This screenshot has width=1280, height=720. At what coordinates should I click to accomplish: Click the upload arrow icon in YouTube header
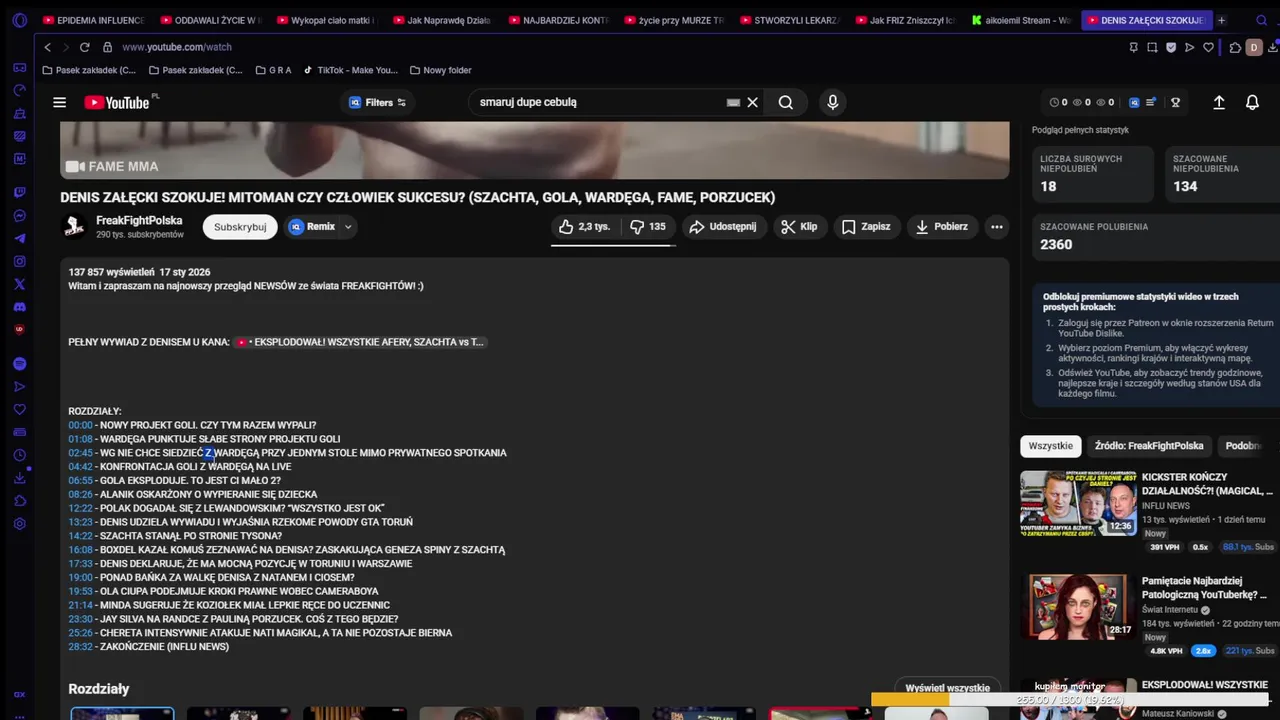(x=1219, y=102)
